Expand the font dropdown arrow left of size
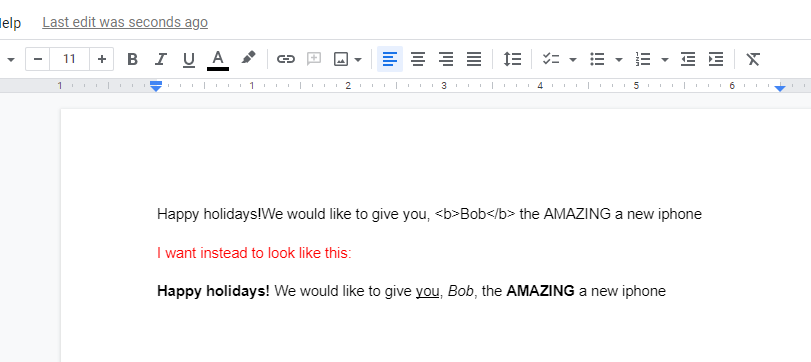The image size is (811, 362). (x=11, y=59)
